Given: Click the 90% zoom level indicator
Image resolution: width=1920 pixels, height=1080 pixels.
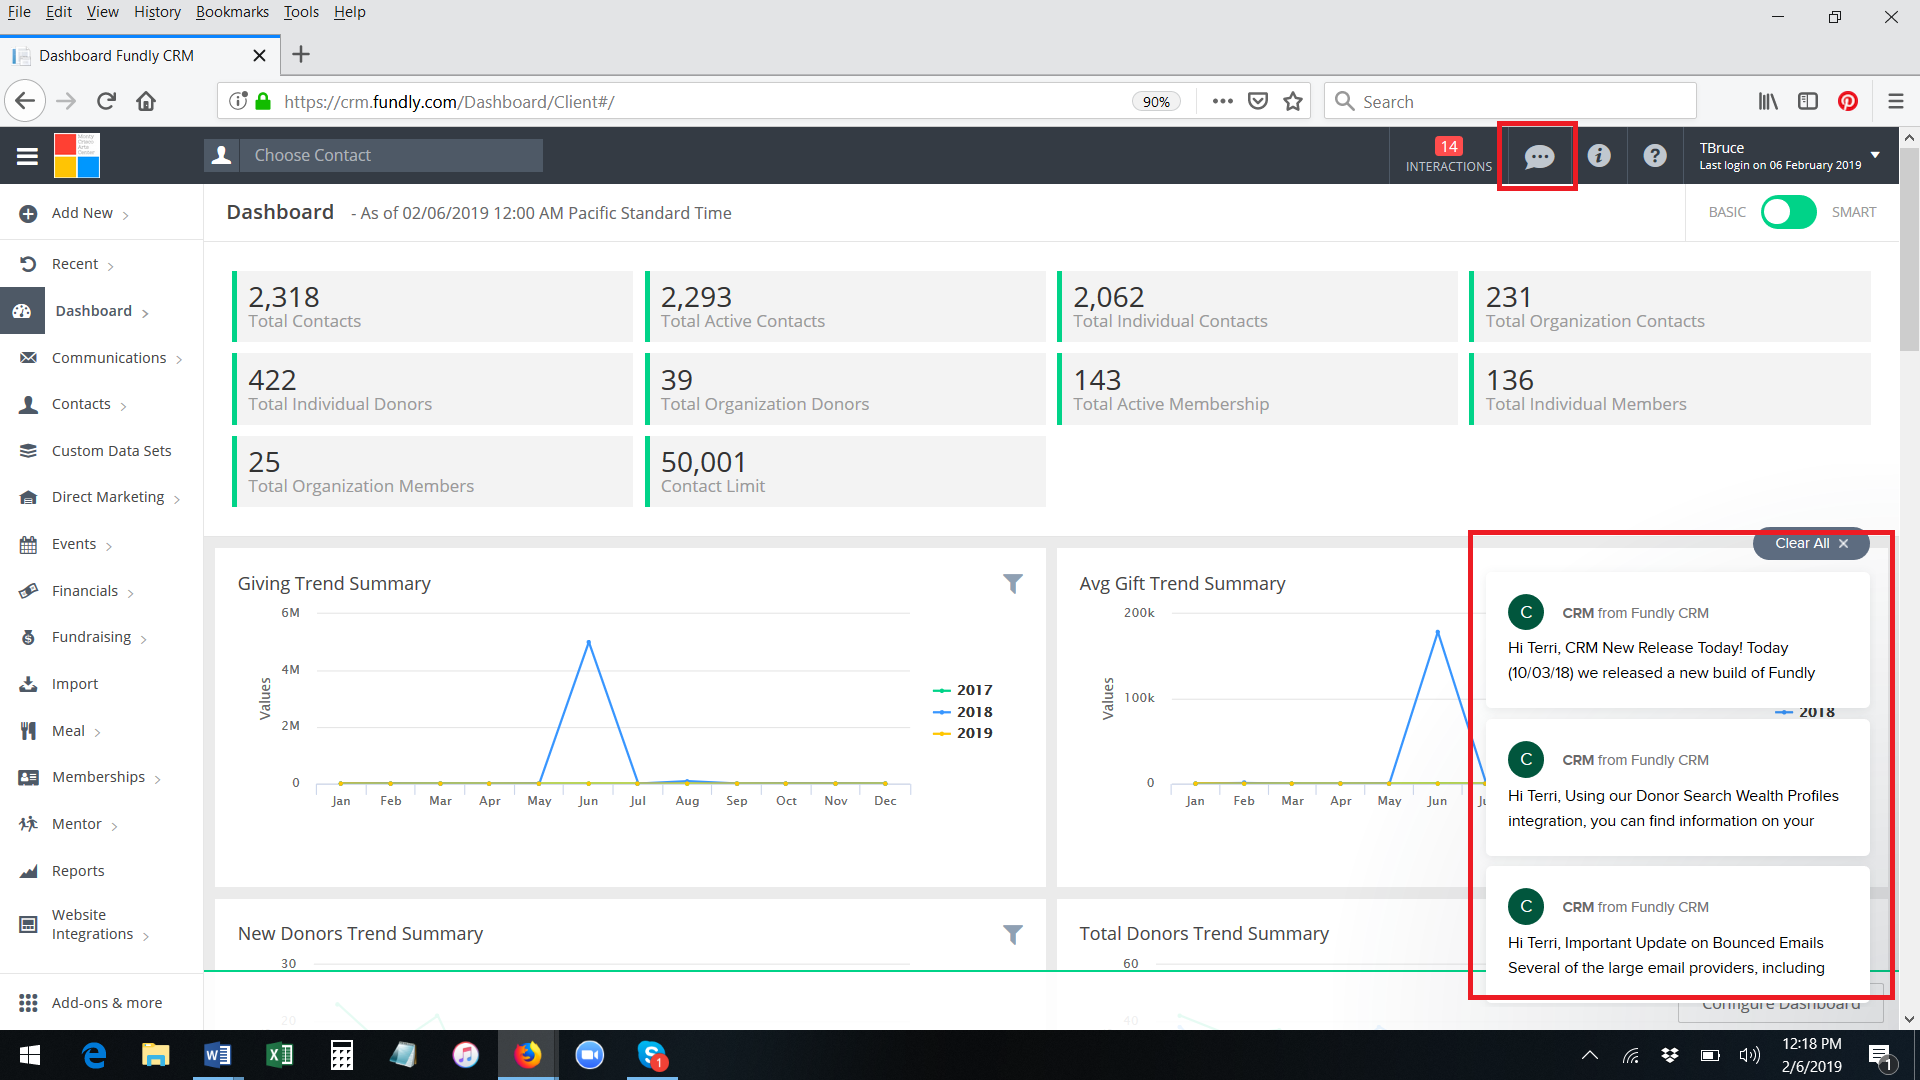Looking at the screenshot, I should pyautogui.click(x=1156, y=101).
